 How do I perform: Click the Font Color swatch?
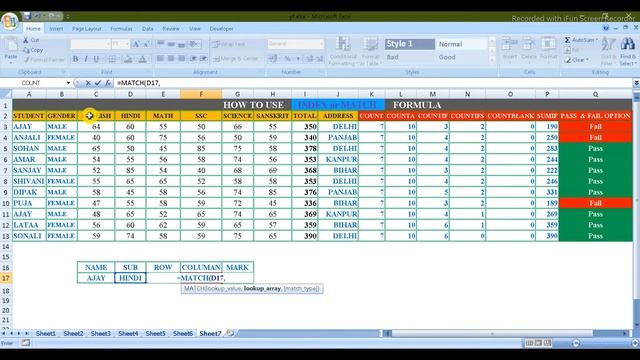143,59
